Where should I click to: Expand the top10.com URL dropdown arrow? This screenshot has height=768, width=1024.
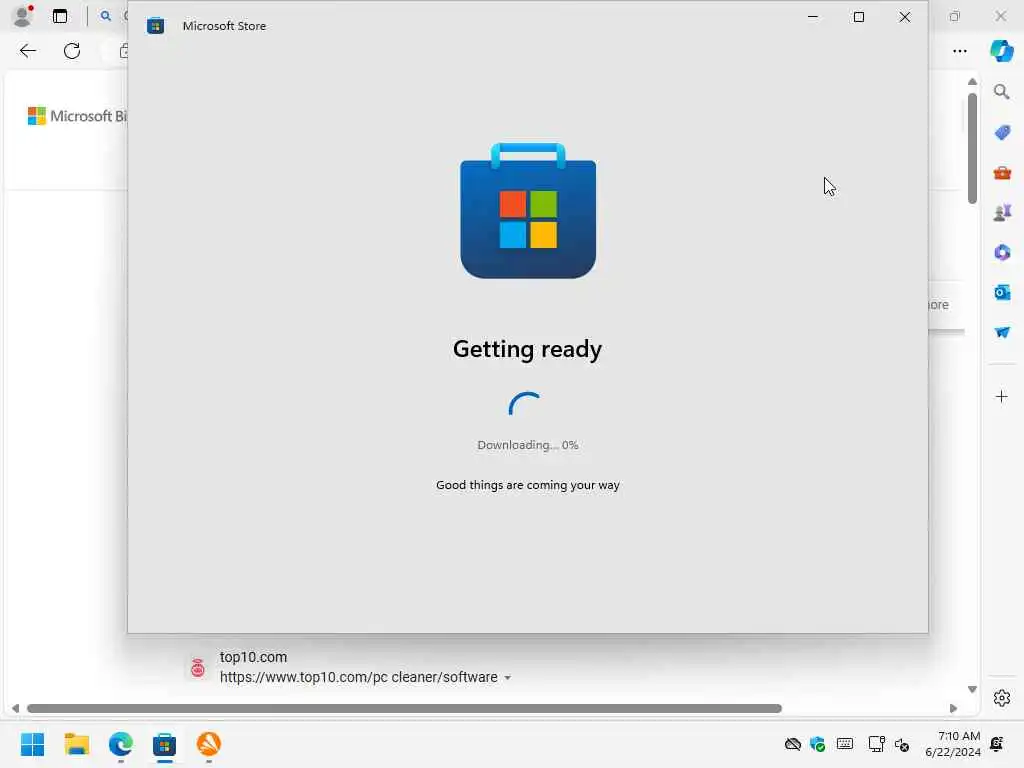click(507, 678)
